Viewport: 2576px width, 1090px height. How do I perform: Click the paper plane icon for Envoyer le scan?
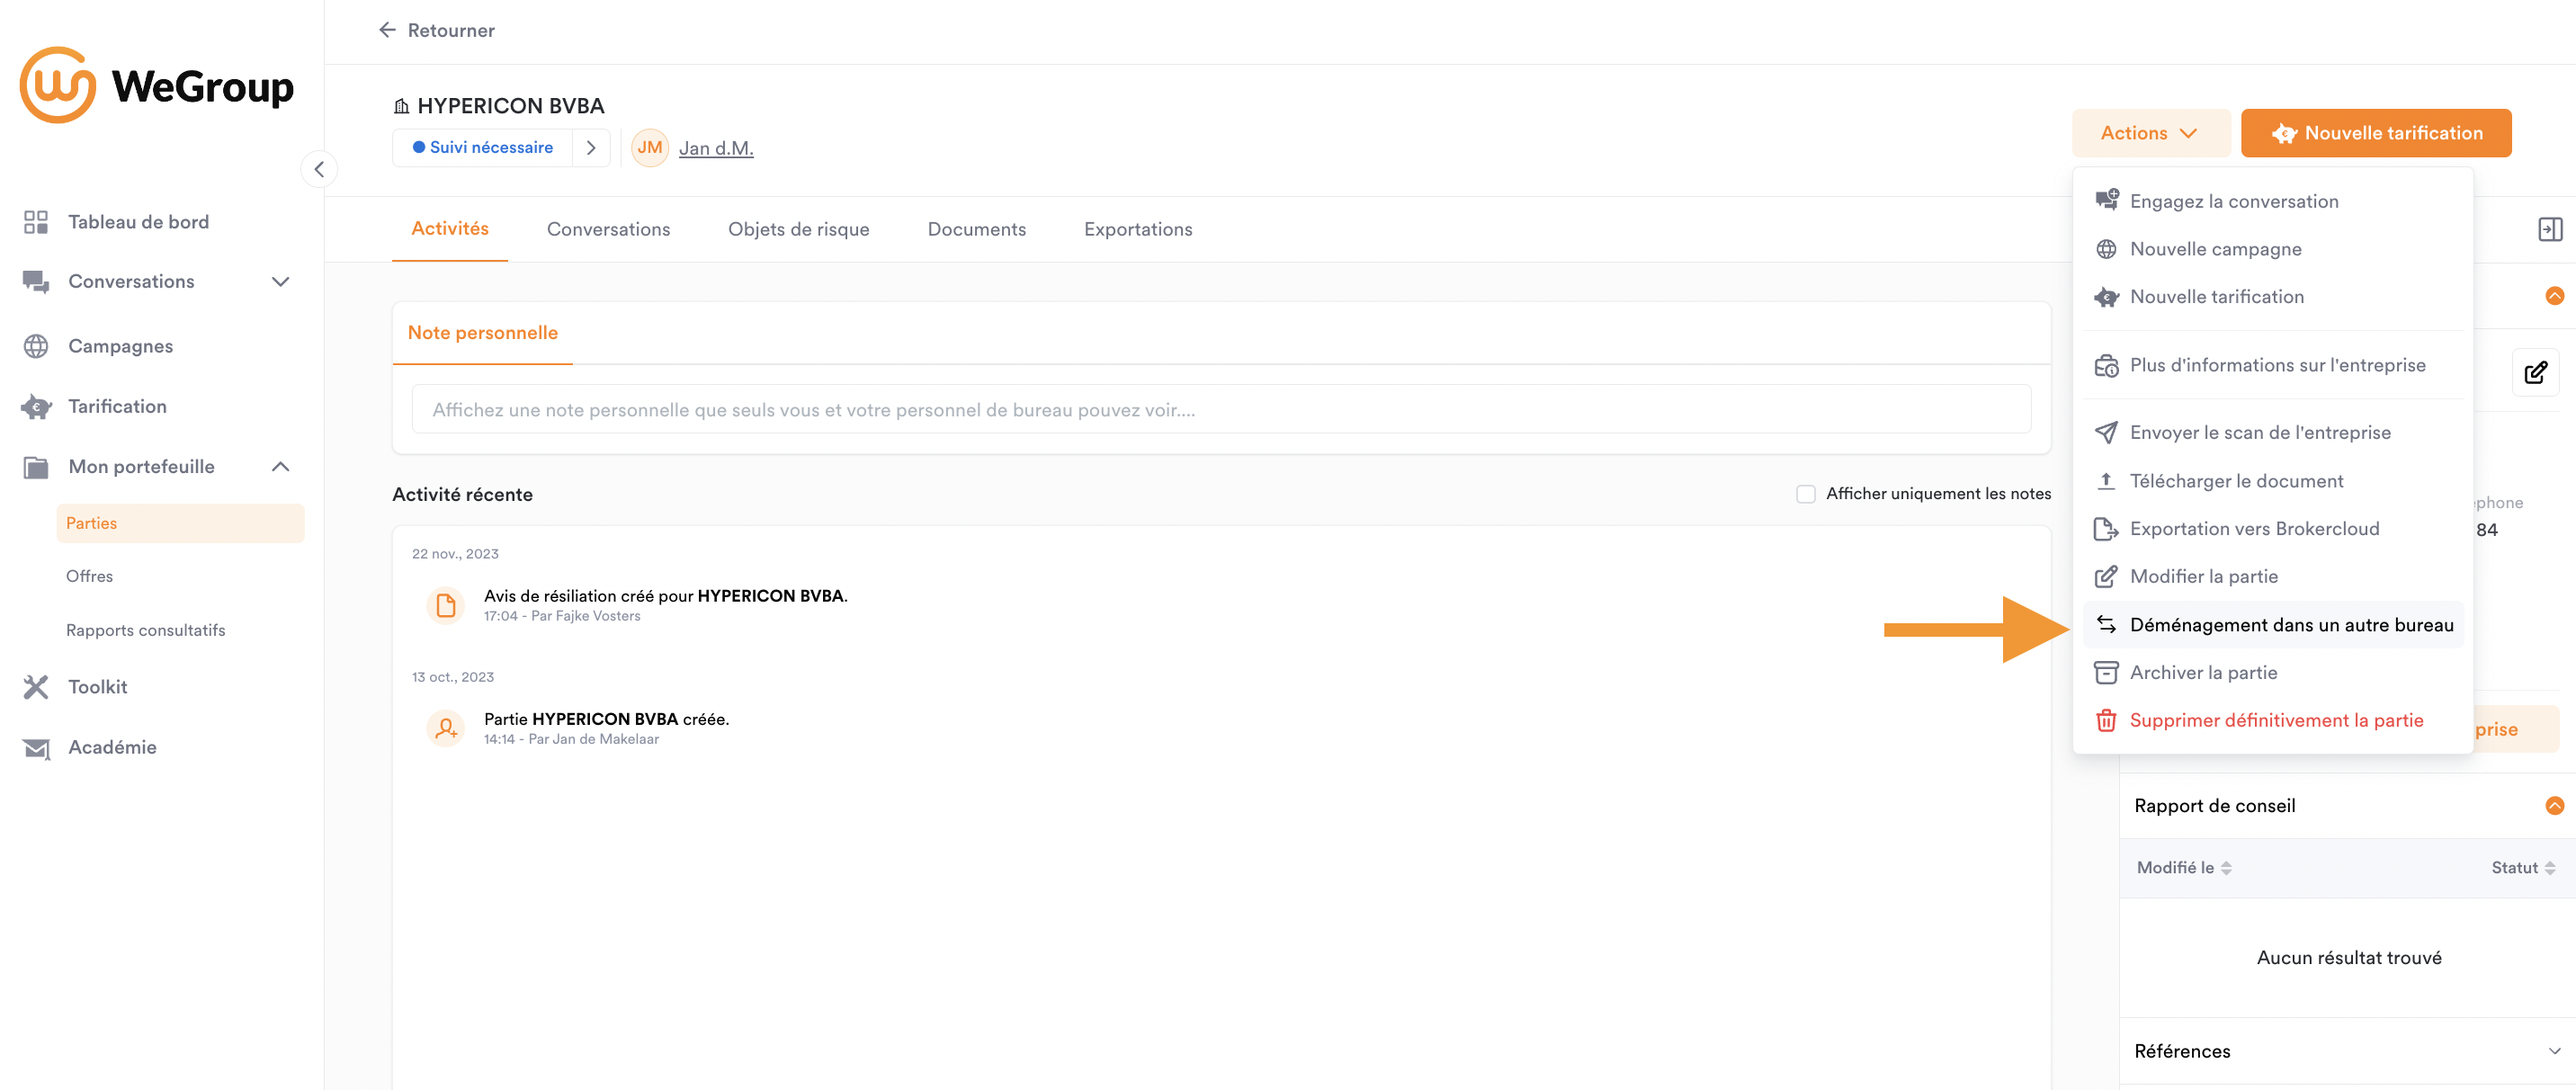[x=2106, y=433]
